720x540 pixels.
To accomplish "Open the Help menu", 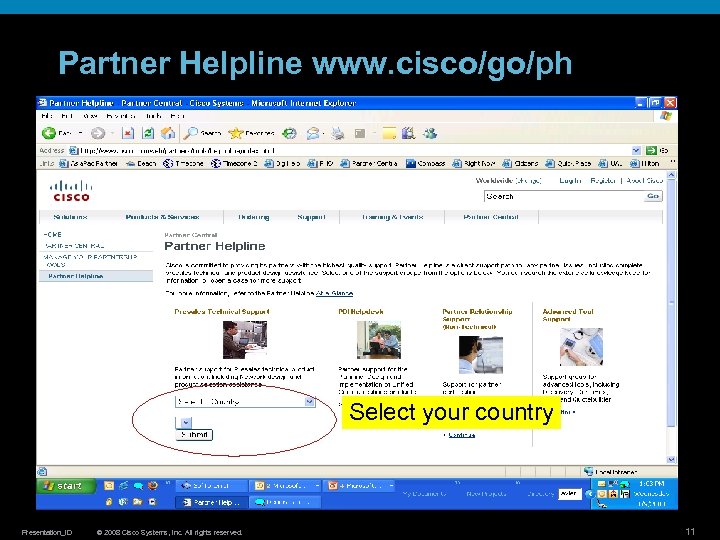I will 177,116.
